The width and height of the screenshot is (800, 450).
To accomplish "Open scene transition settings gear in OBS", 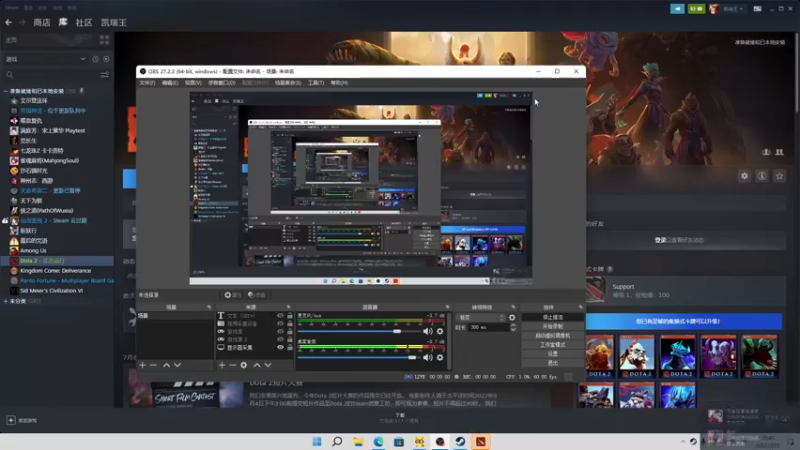I will (512, 317).
